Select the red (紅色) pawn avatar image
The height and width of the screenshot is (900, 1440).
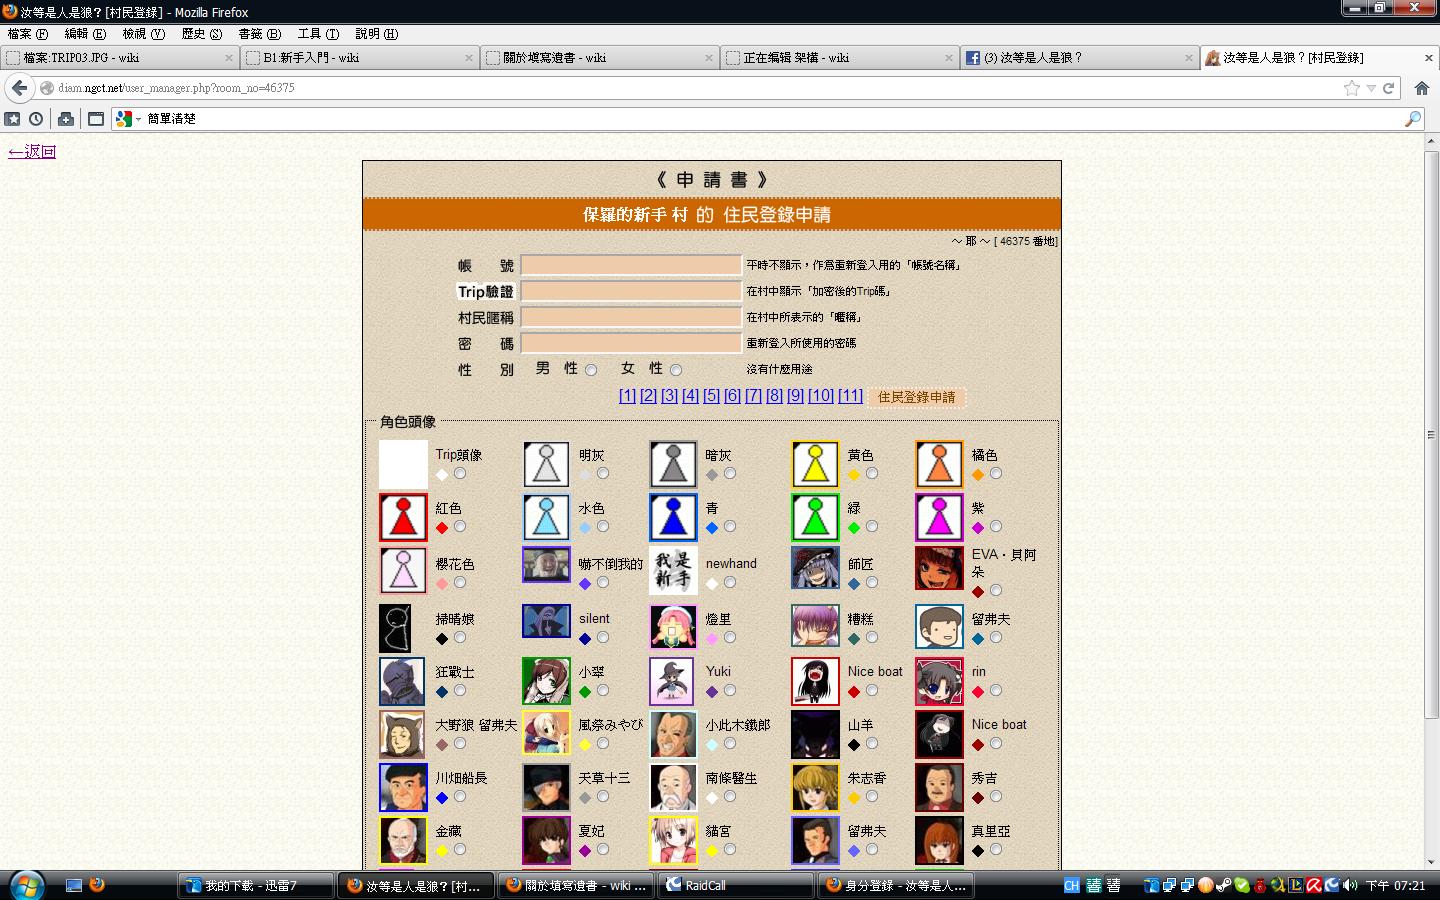pyautogui.click(x=403, y=518)
